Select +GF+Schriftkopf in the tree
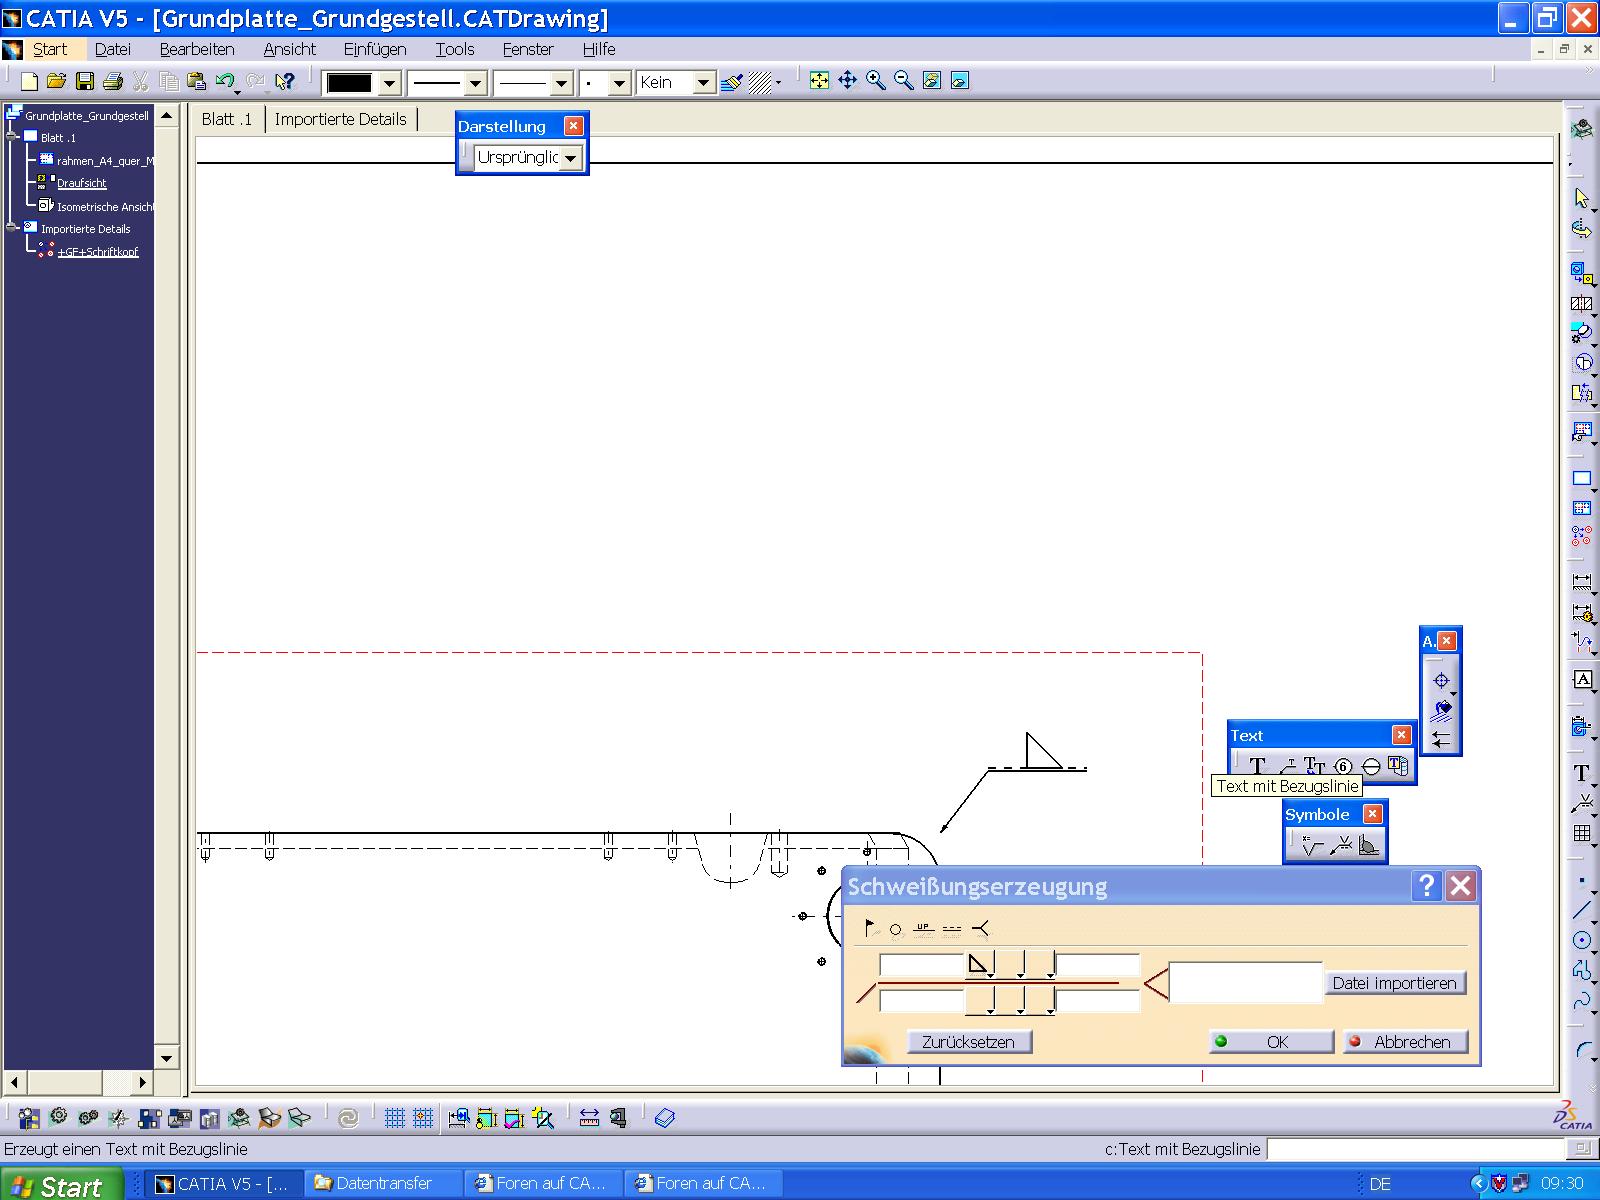This screenshot has width=1600, height=1200. pos(97,252)
